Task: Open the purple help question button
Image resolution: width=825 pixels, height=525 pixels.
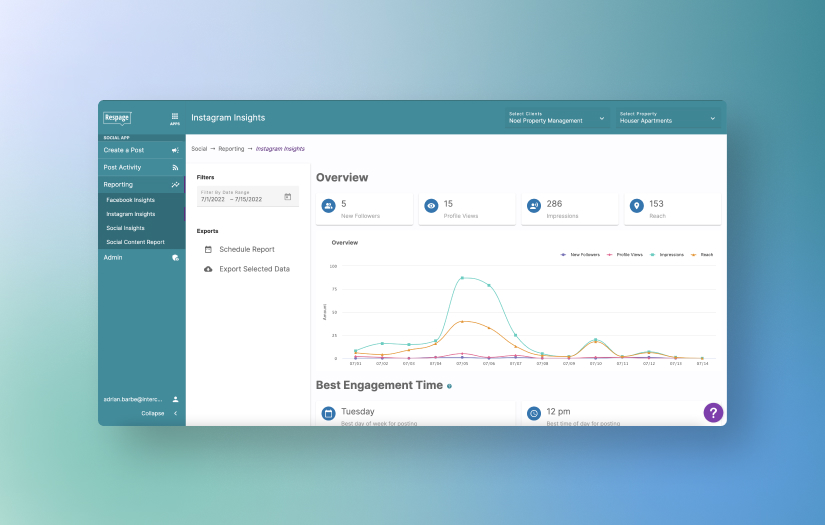Action: 713,413
